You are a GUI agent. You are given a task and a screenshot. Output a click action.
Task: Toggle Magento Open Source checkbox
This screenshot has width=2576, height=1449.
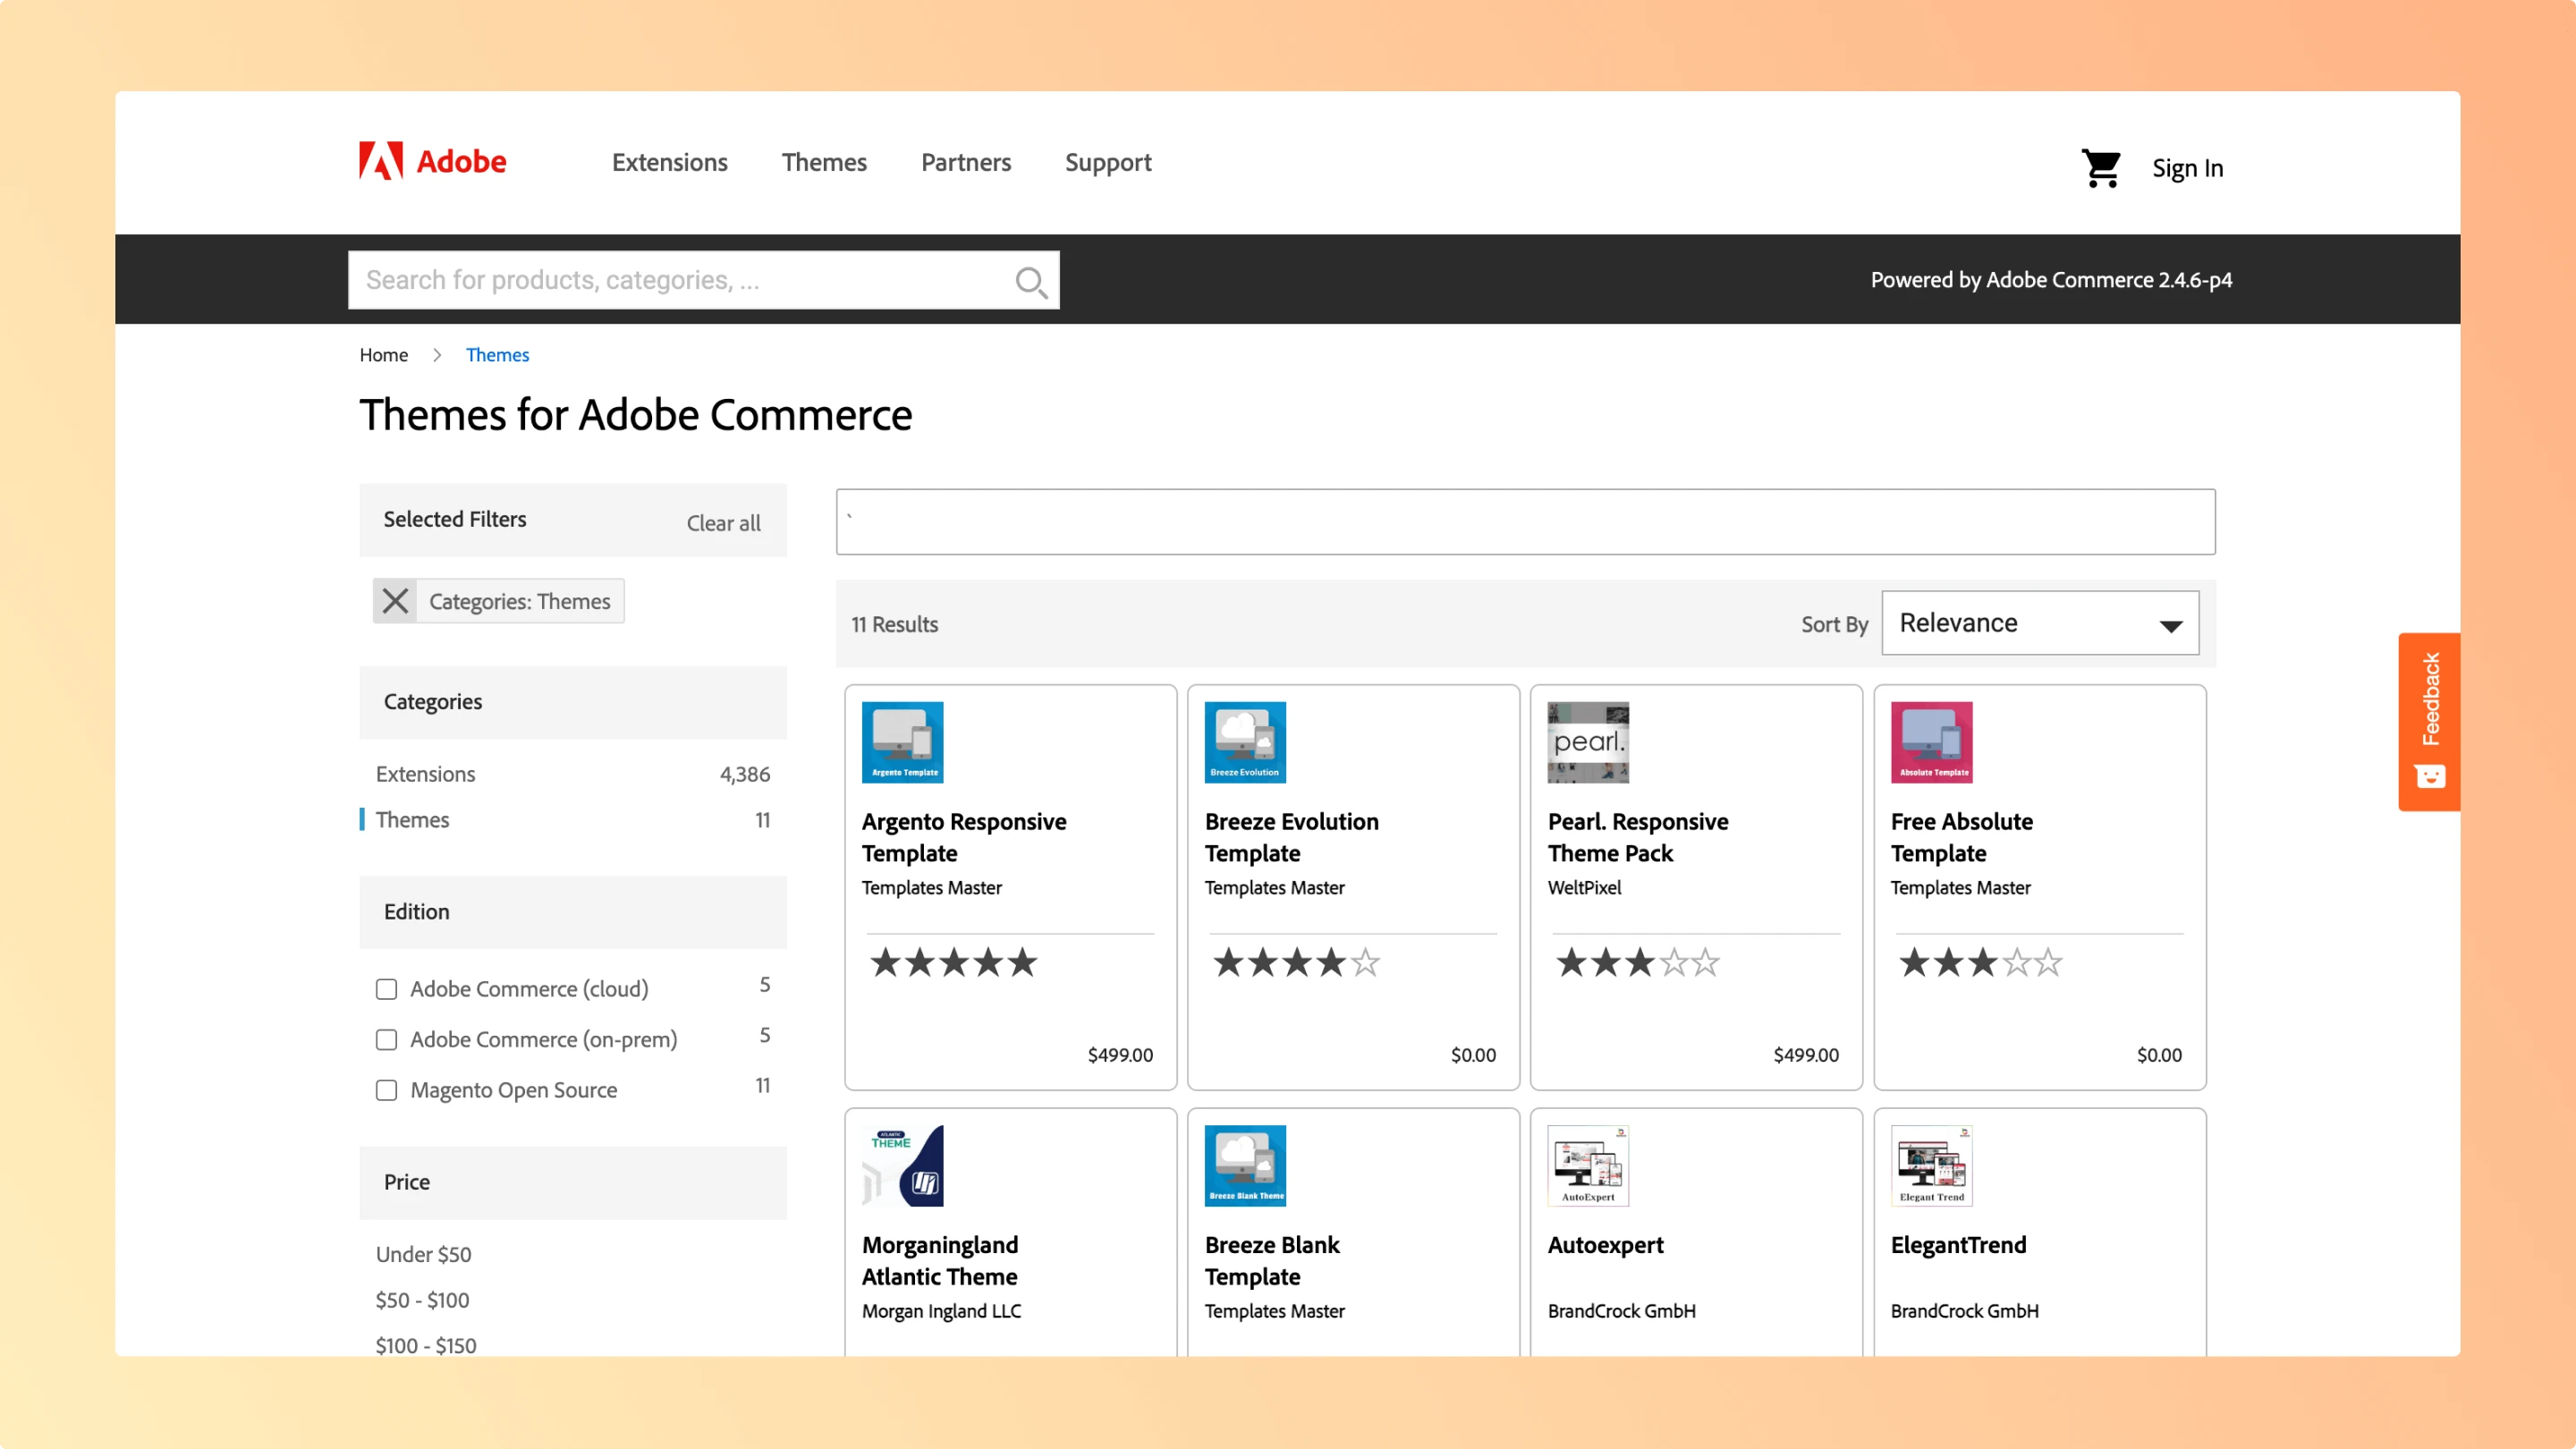[x=386, y=1090]
